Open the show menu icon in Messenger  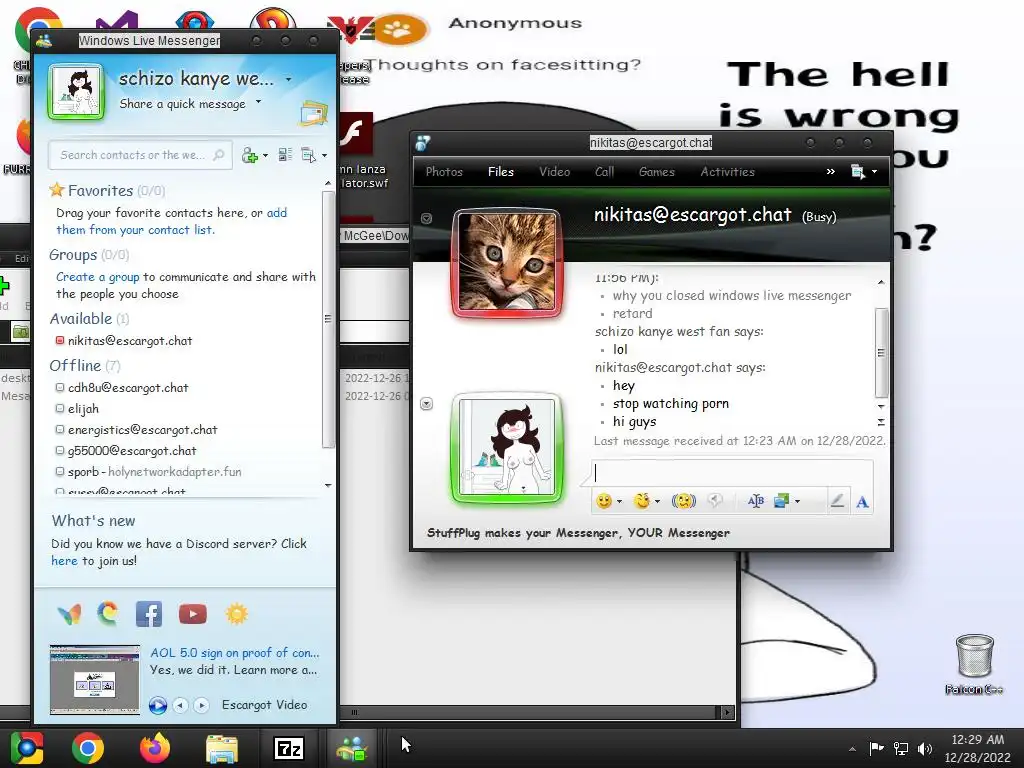[x=308, y=155]
